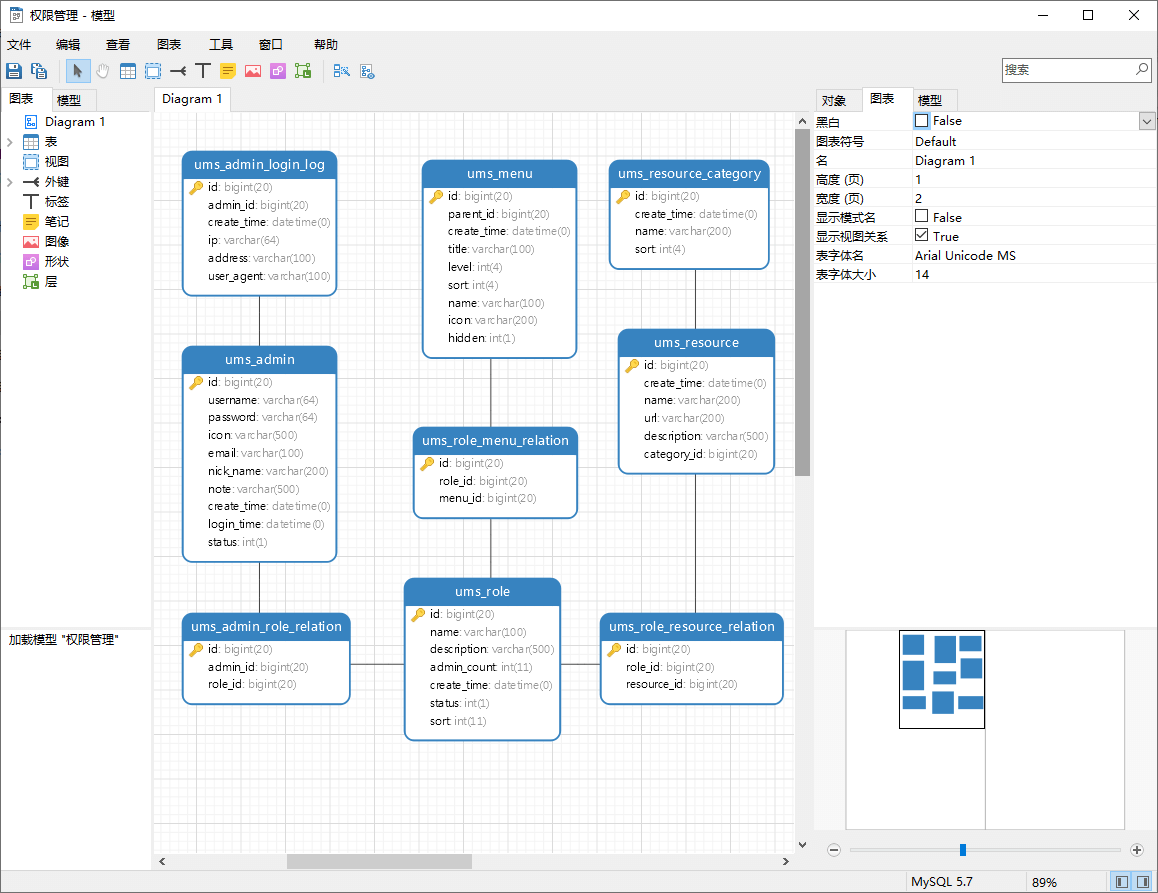This screenshot has height=893, width=1158.
Task: Select 标签 item in the tree
Action: click(57, 202)
